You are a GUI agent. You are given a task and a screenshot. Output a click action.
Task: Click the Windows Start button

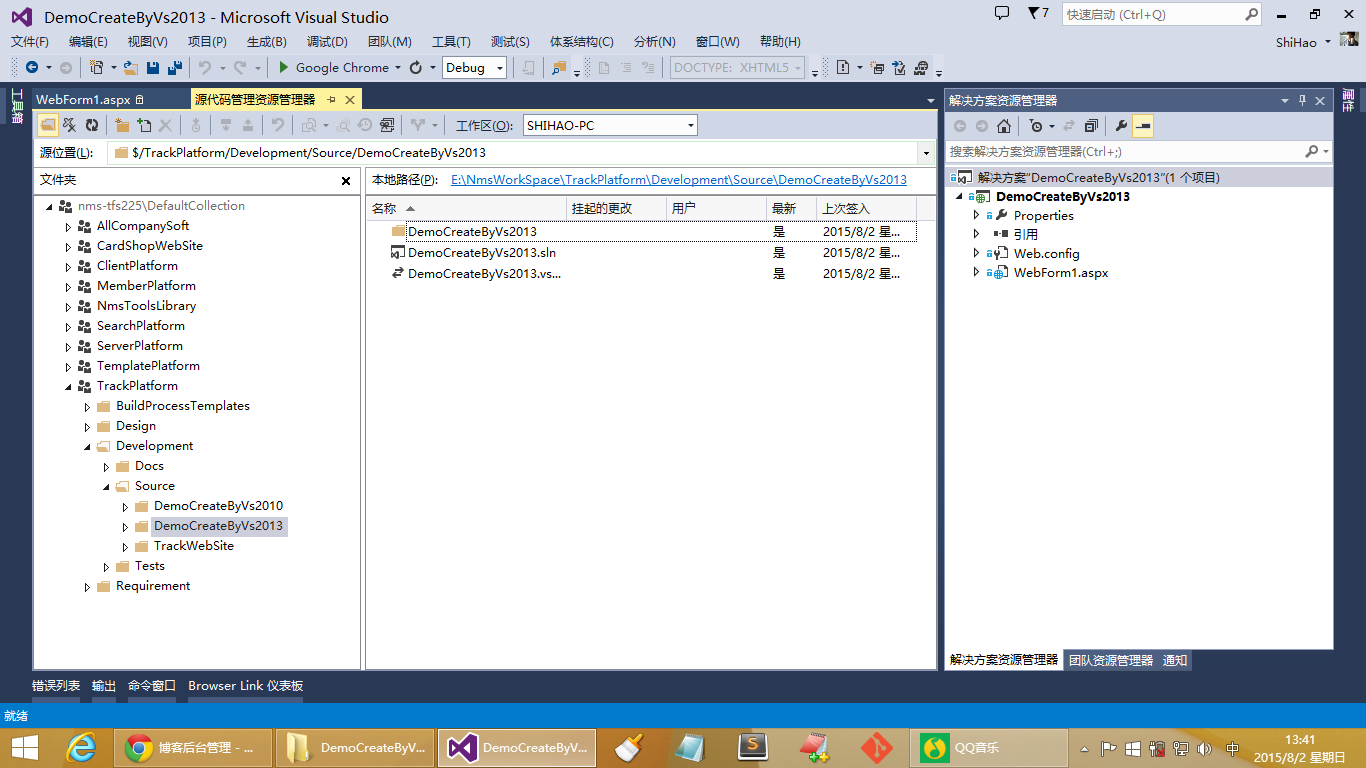25,747
